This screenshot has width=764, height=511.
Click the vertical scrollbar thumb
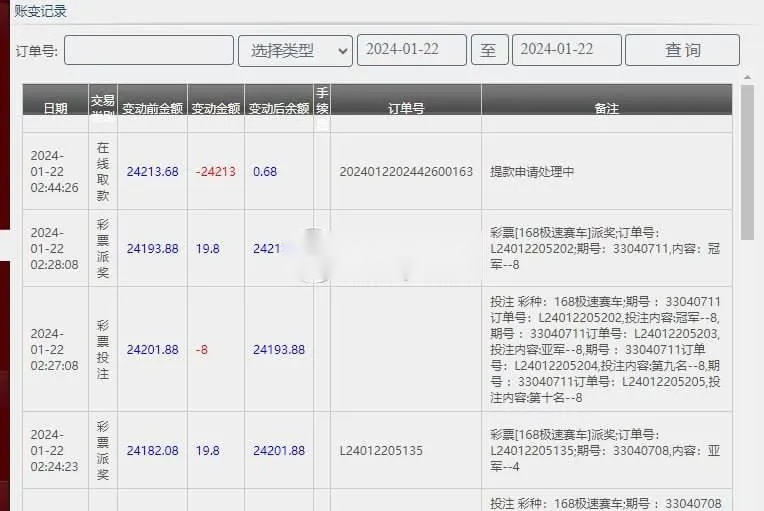pos(747,160)
